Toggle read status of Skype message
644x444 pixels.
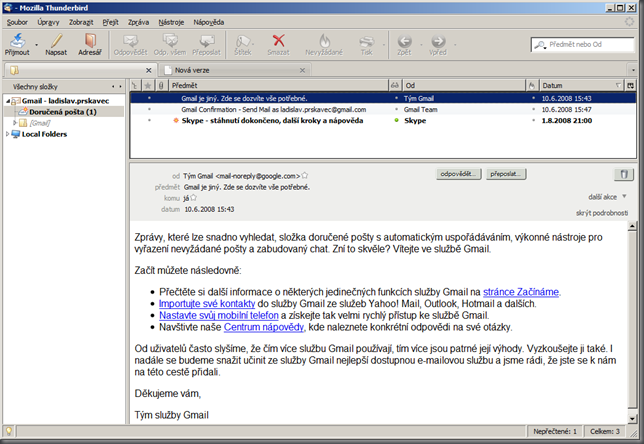click(x=396, y=120)
